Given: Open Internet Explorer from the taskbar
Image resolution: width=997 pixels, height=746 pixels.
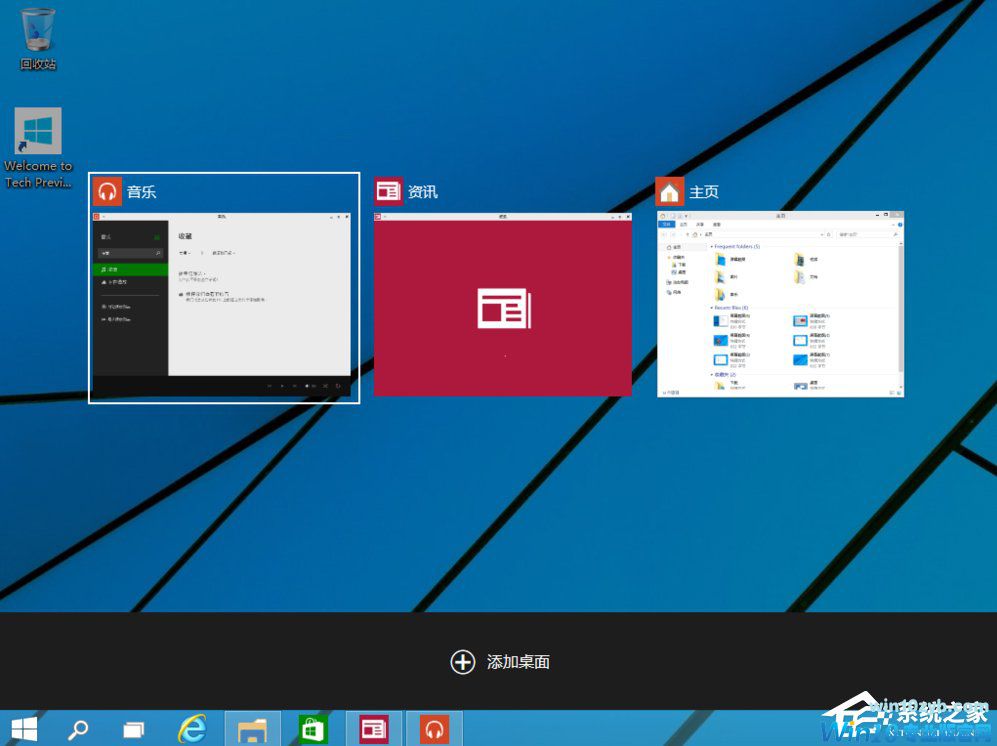Looking at the screenshot, I should click(x=192, y=729).
